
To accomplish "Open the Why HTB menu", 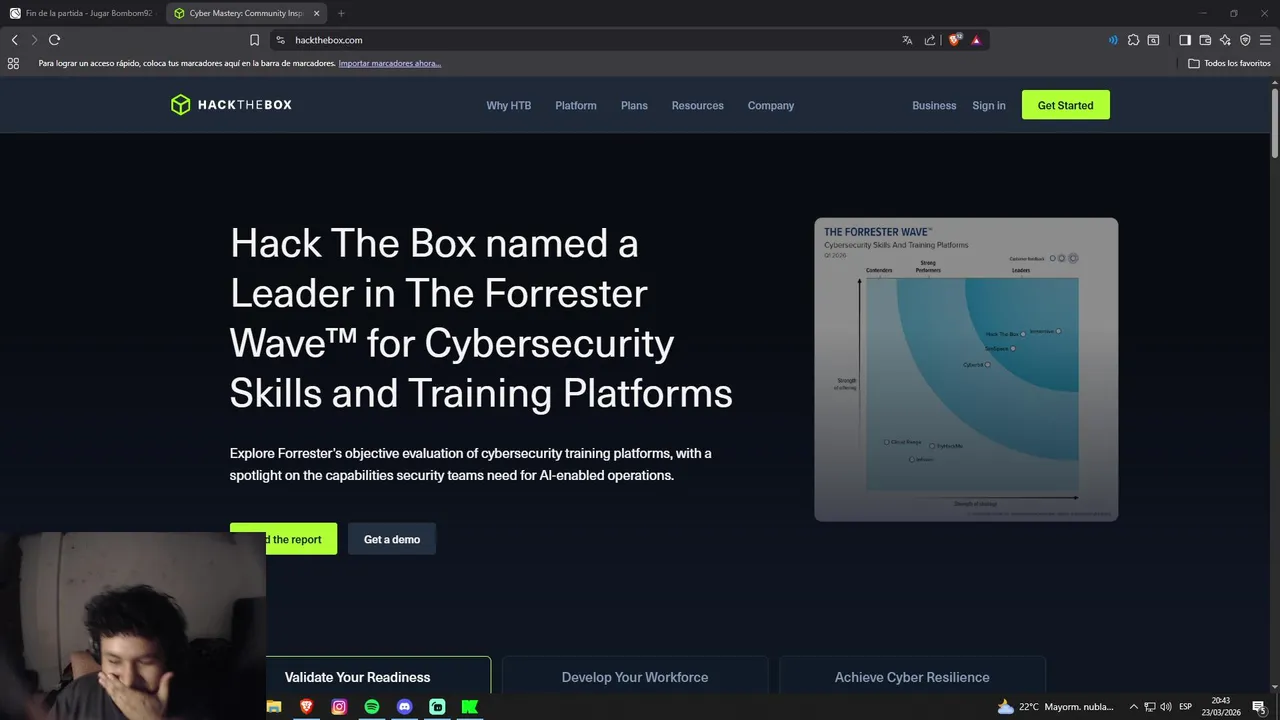I will [509, 105].
